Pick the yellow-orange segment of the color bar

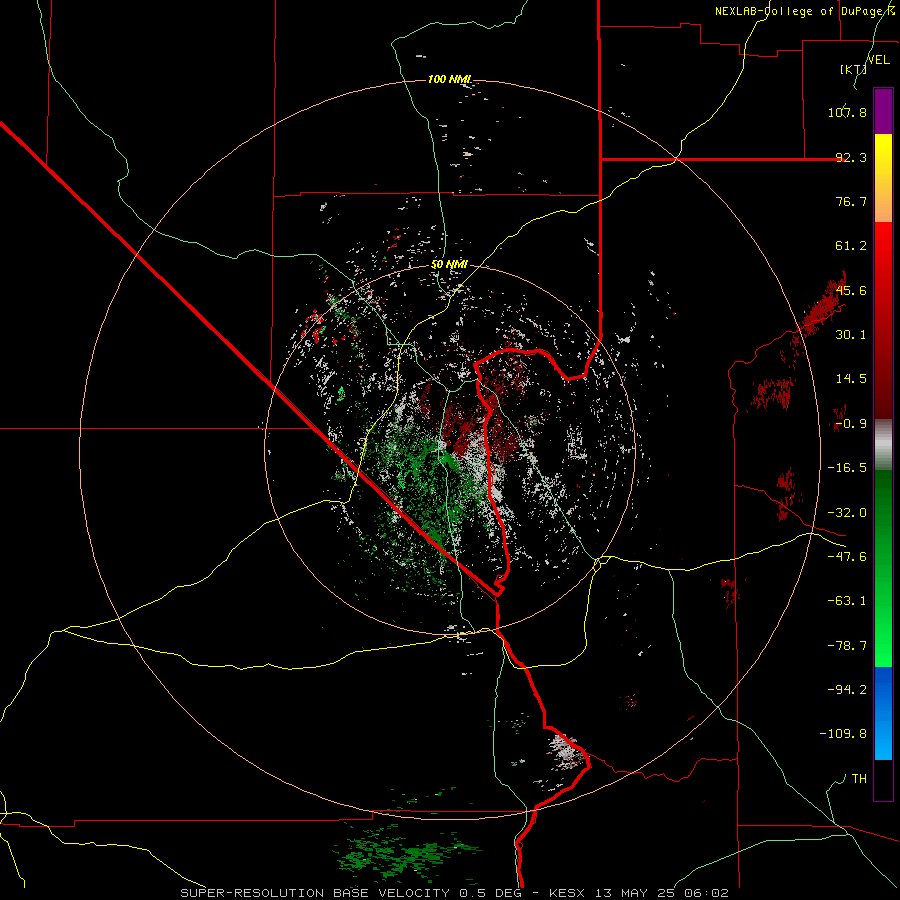(883, 178)
